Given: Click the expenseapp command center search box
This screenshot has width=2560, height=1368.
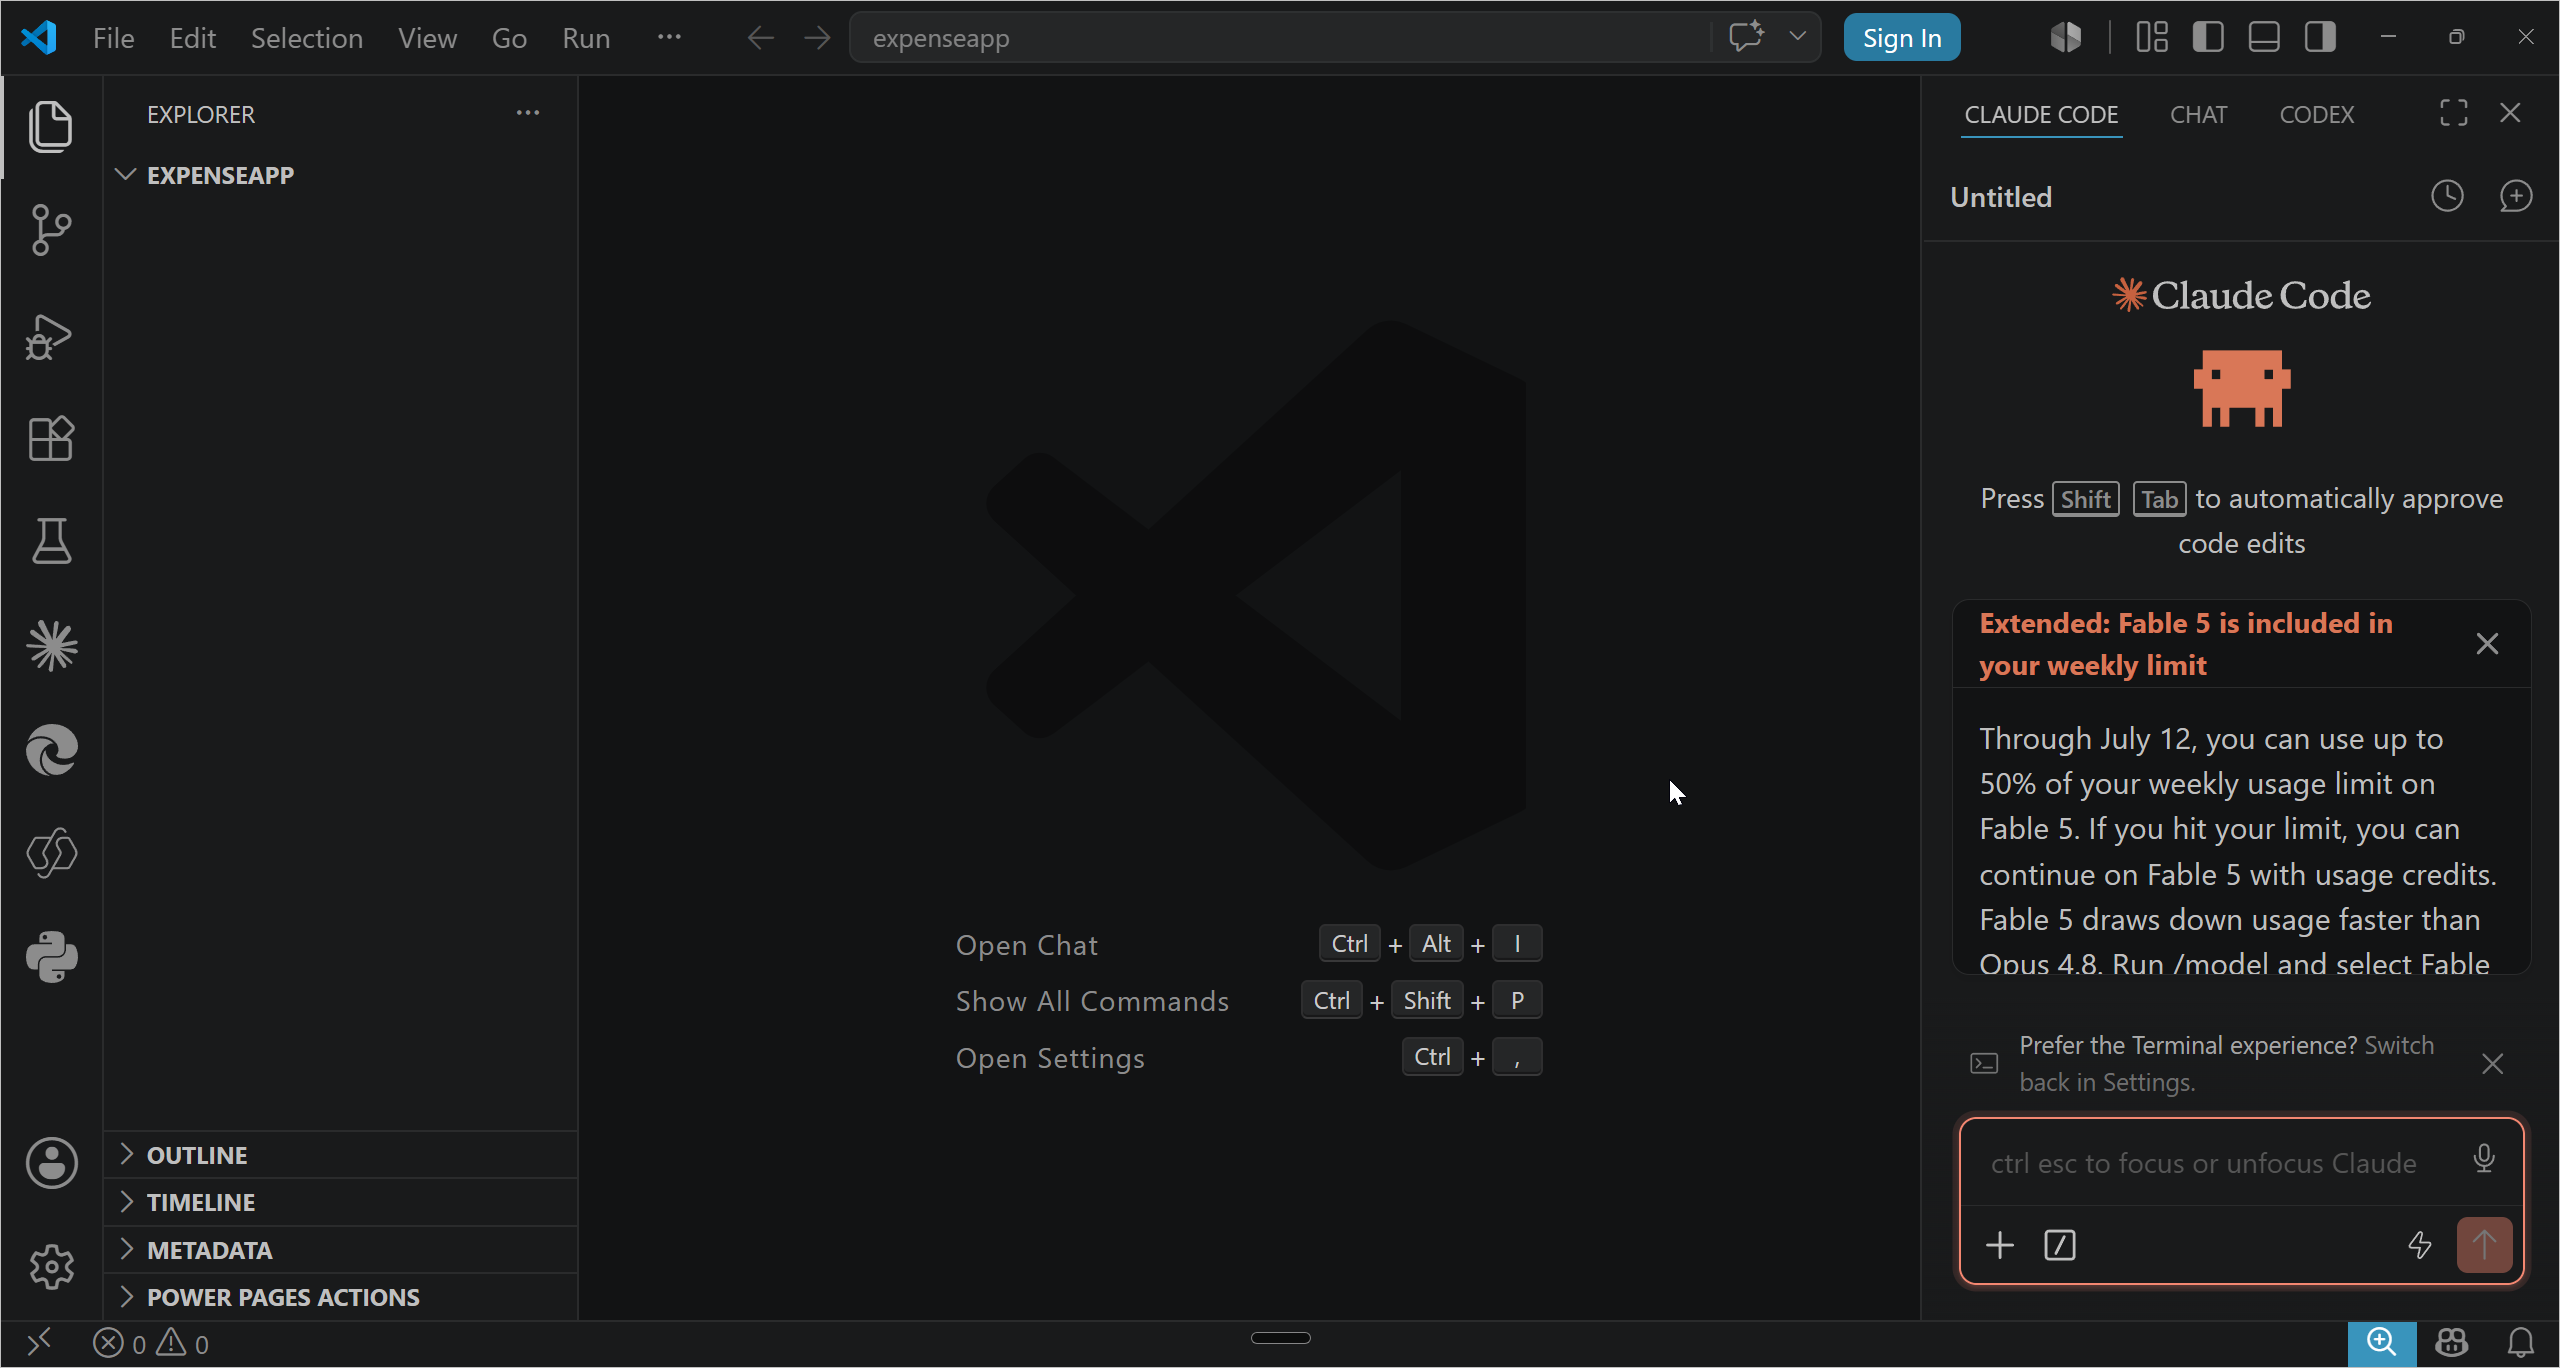Looking at the screenshot, I should click(x=1280, y=38).
